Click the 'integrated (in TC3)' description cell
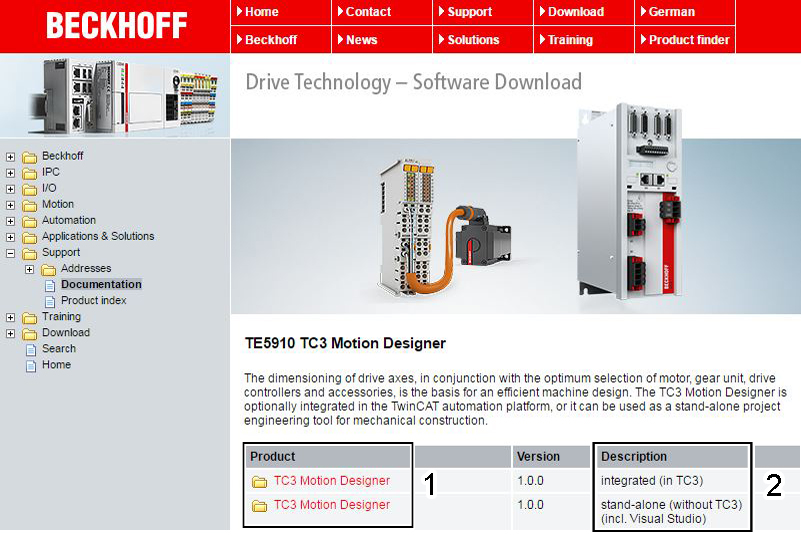 coord(652,480)
